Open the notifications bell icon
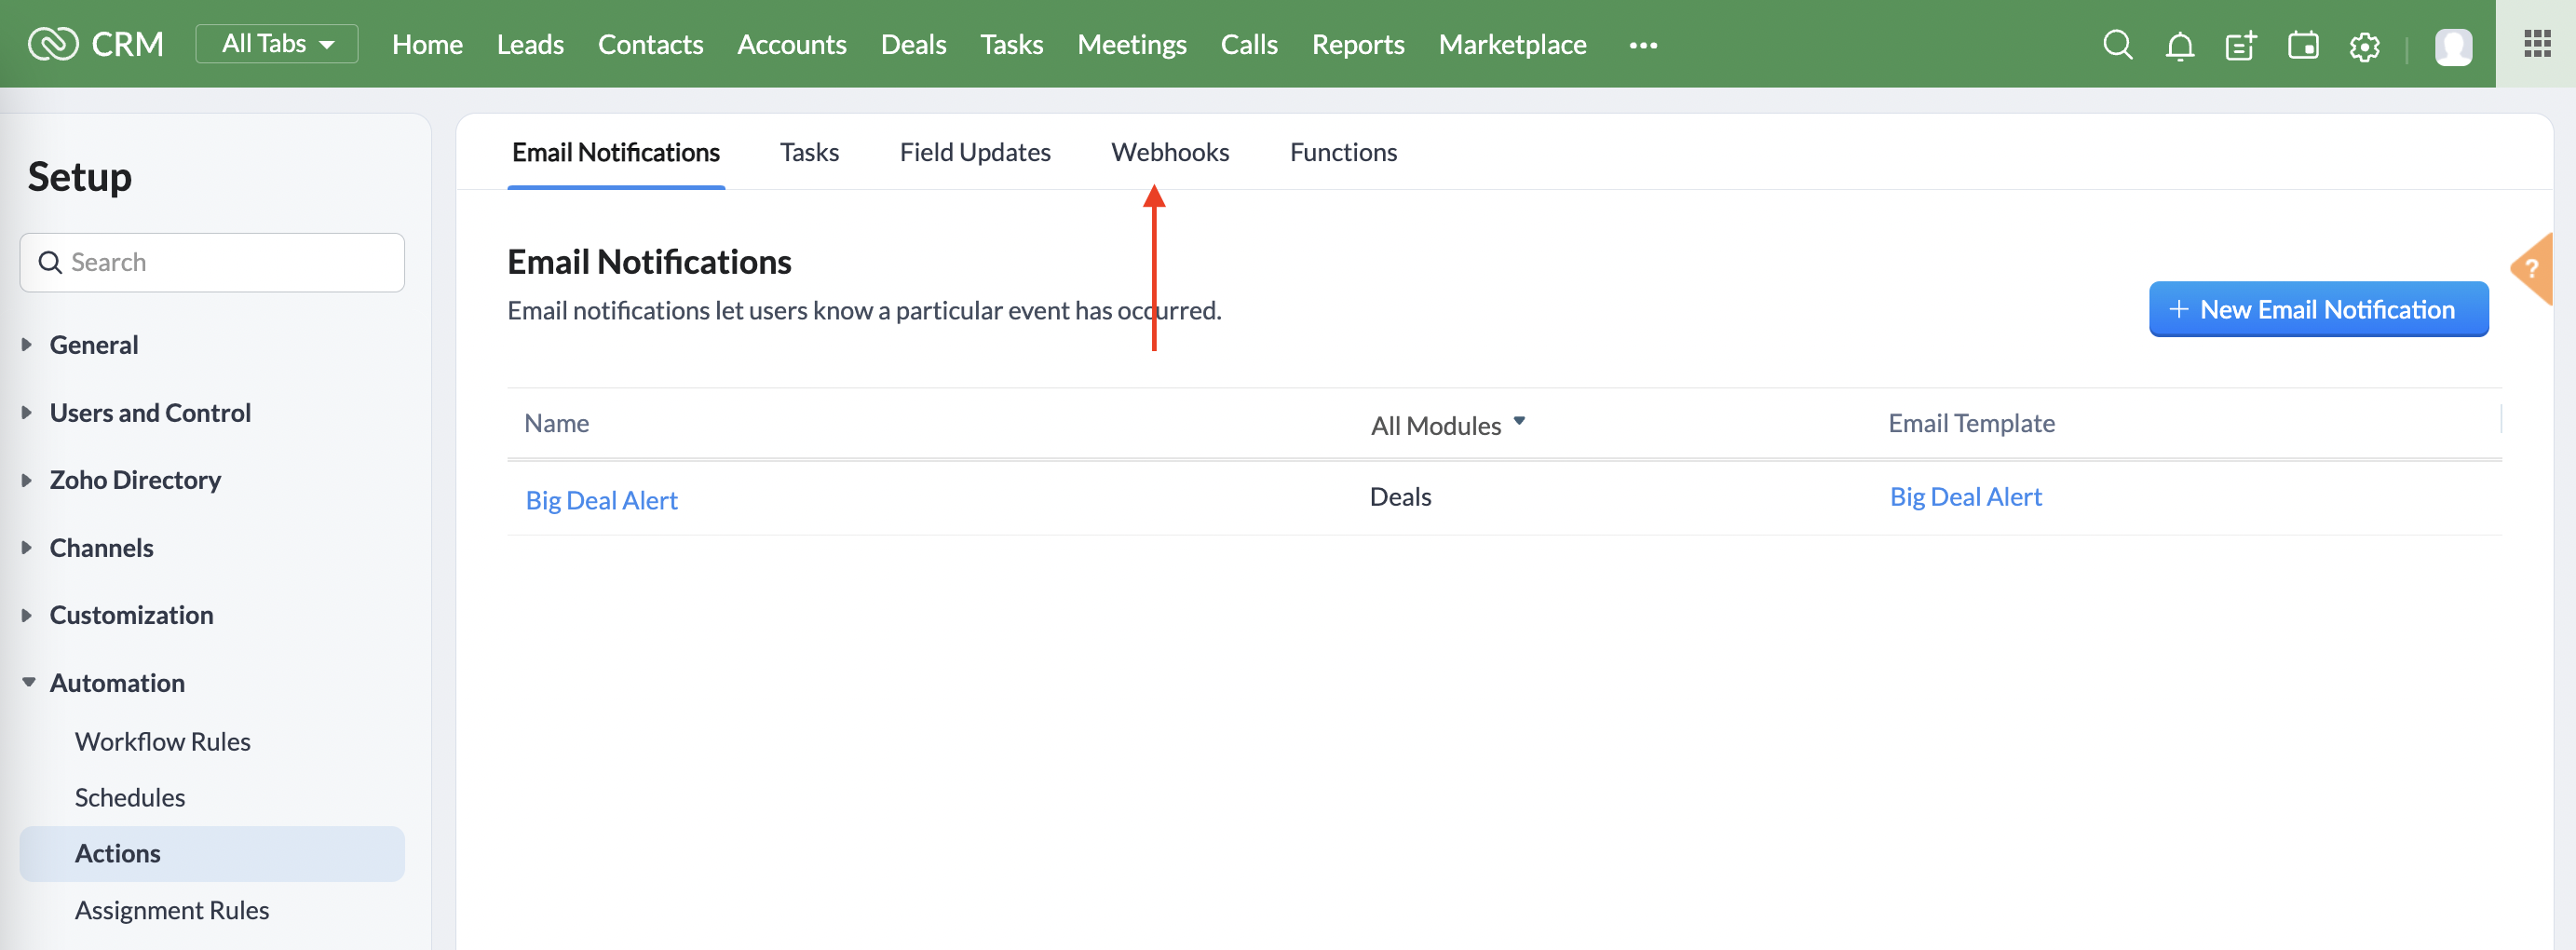This screenshot has height=950, width=2576. [2179, 46]
